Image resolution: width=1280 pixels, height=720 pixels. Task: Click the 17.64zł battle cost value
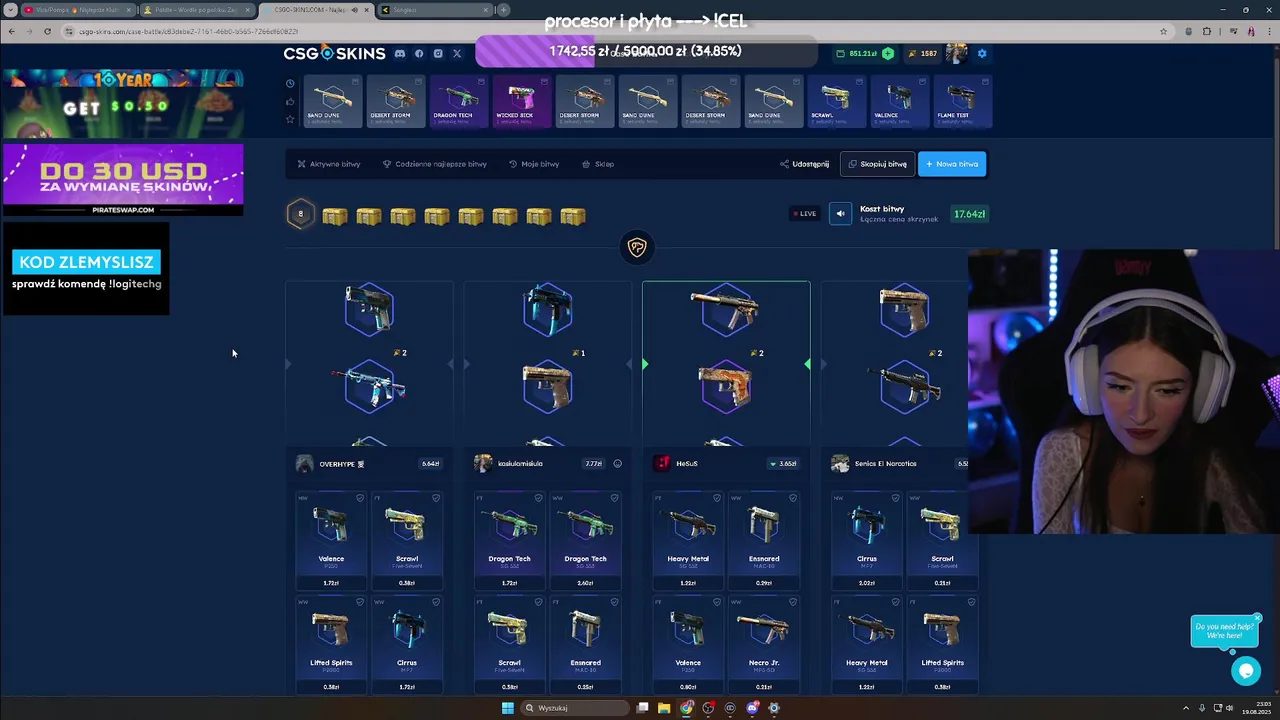969,214
